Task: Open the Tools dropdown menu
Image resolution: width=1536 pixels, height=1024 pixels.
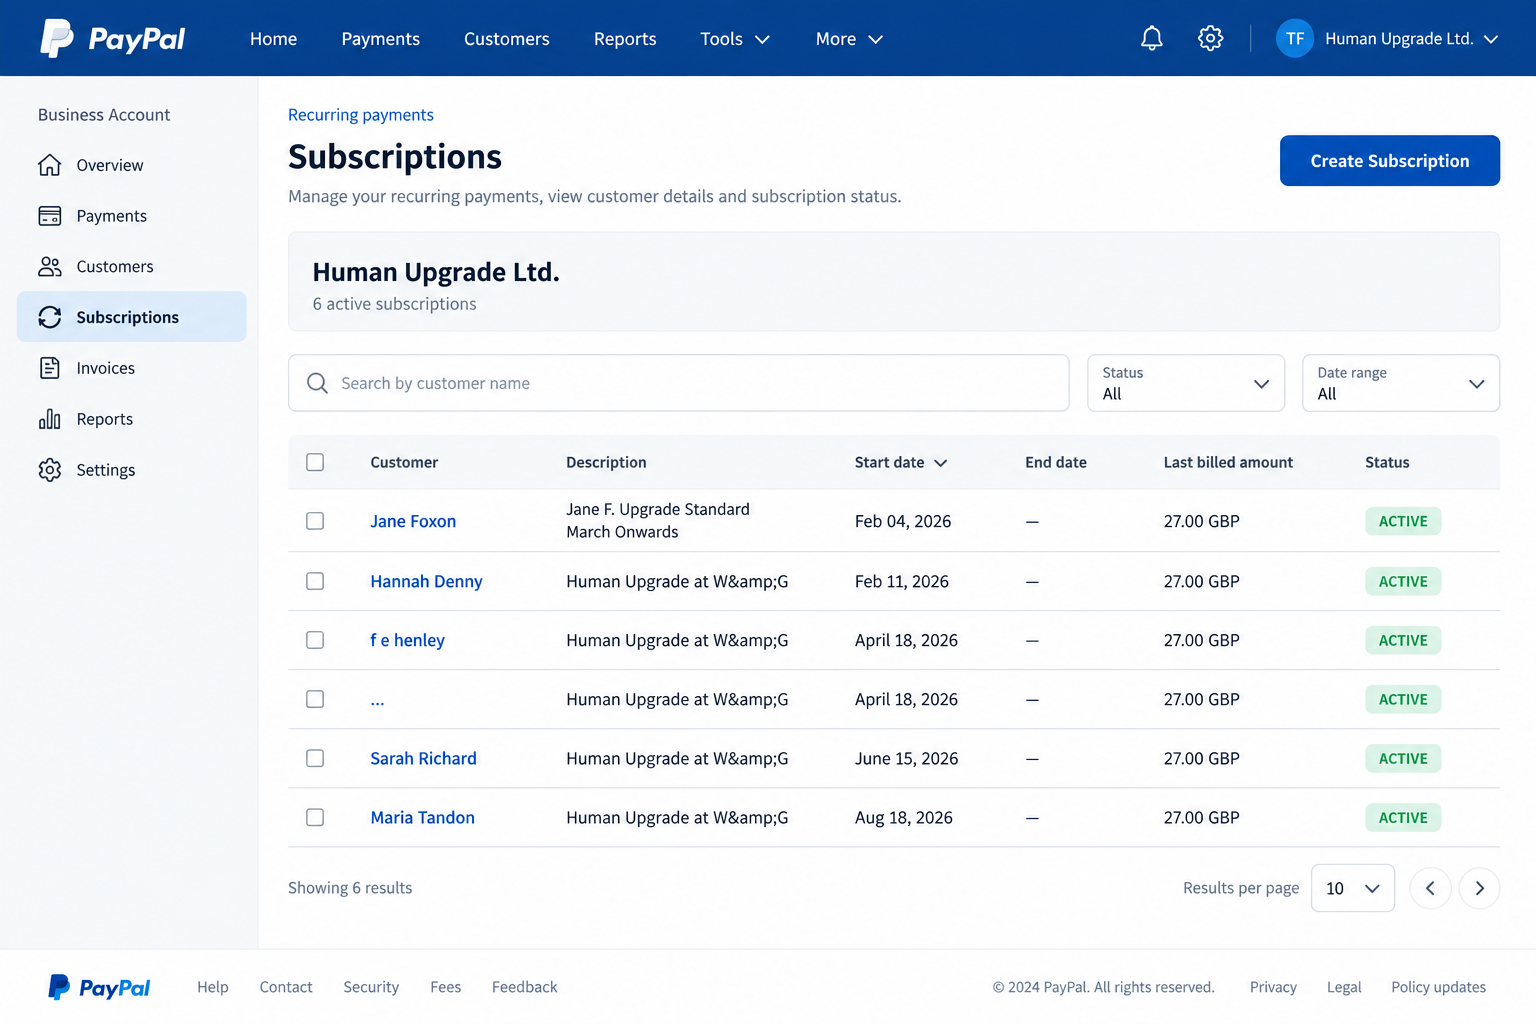Action: (735, 39)
